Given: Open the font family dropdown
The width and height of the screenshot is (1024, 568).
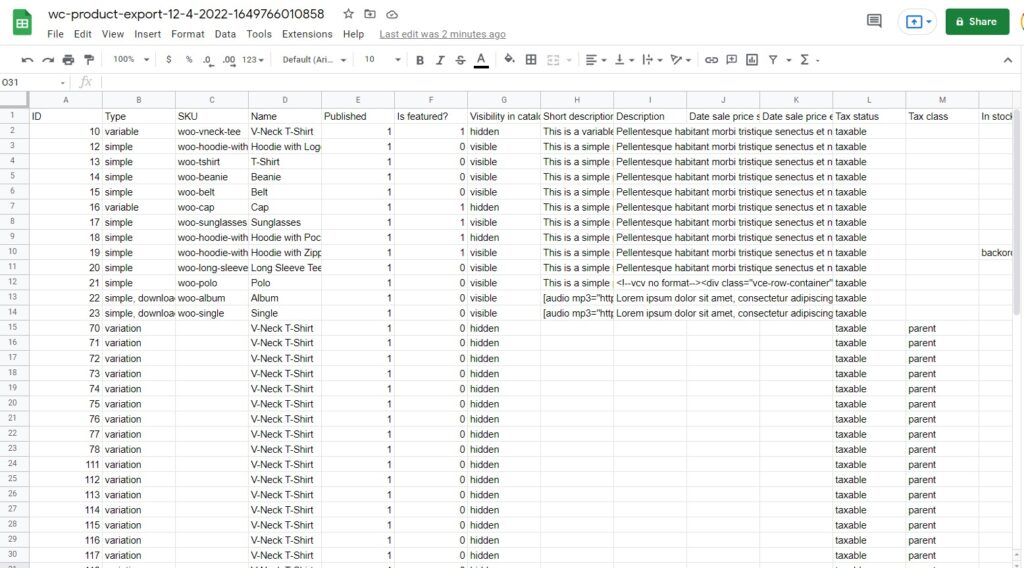Looking at the screenshot, I should click(x=314, y=60).
